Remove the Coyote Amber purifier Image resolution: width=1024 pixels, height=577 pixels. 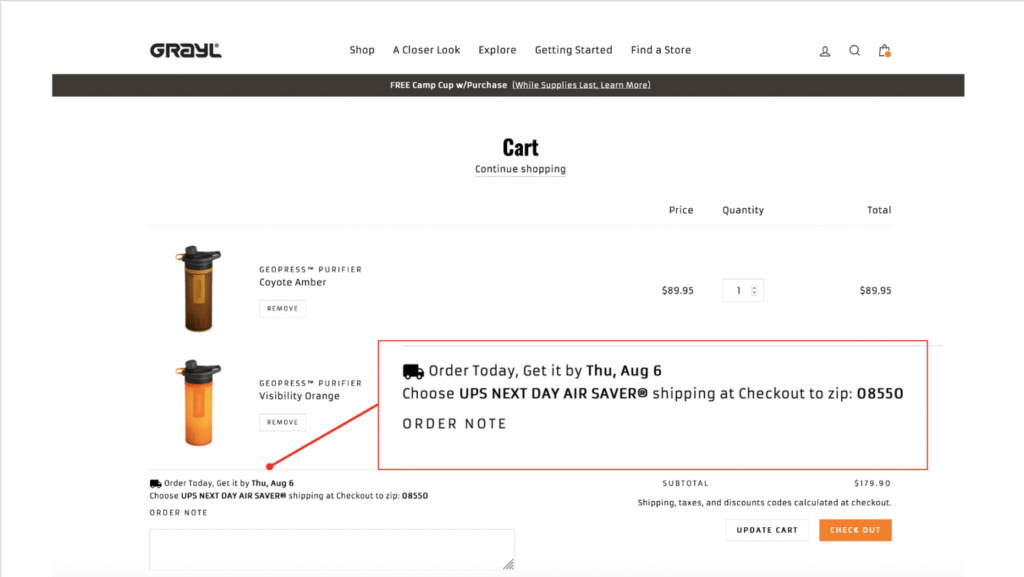[282, 309]
